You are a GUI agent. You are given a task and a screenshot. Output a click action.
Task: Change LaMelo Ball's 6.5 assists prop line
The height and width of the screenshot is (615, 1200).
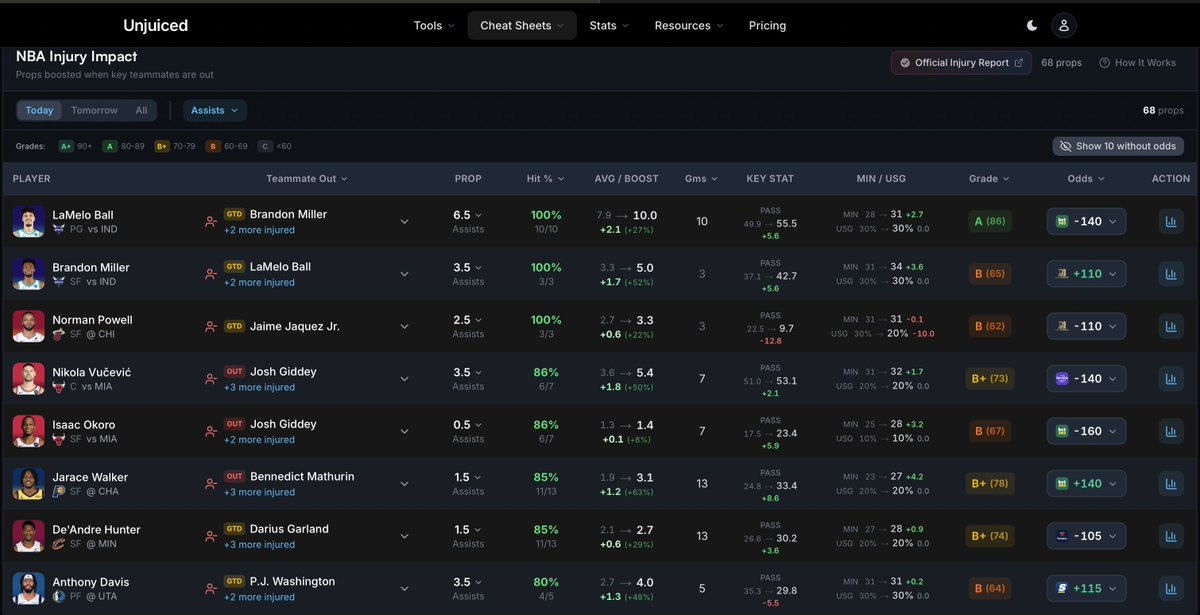(468, 215)
